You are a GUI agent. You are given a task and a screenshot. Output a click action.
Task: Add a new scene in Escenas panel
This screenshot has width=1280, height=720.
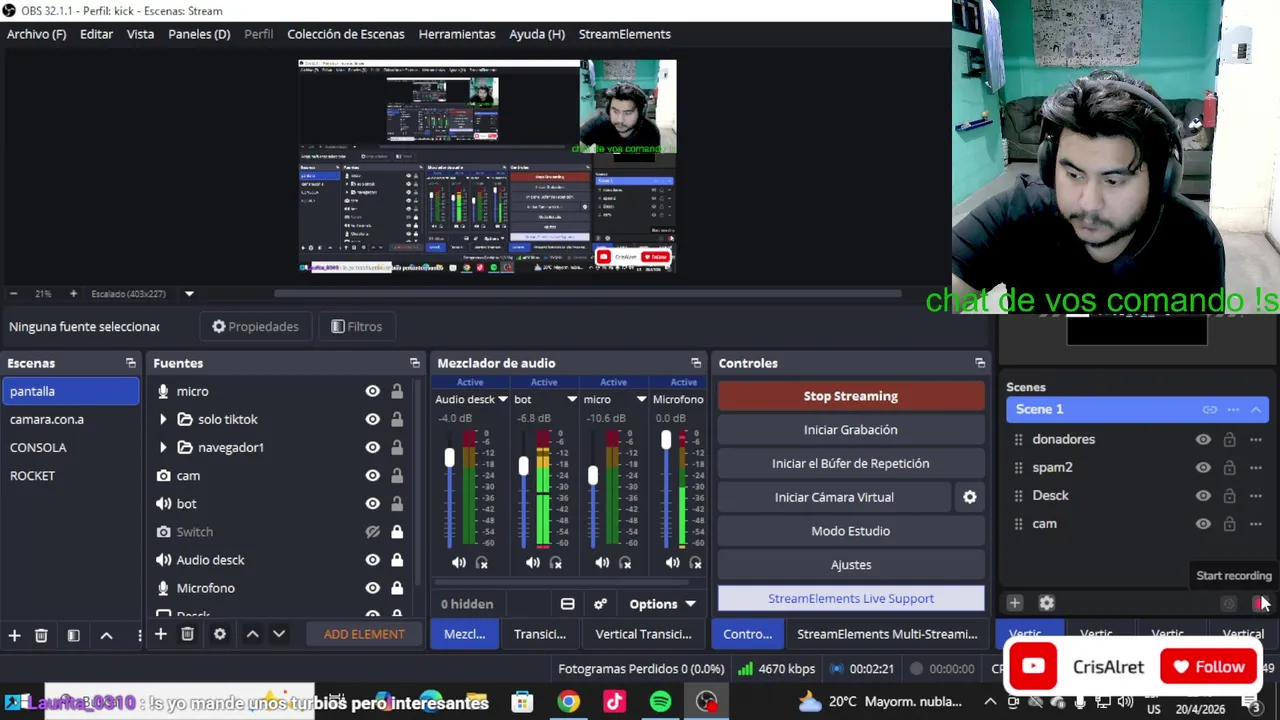pyautogui.click(x=15, y=635)
